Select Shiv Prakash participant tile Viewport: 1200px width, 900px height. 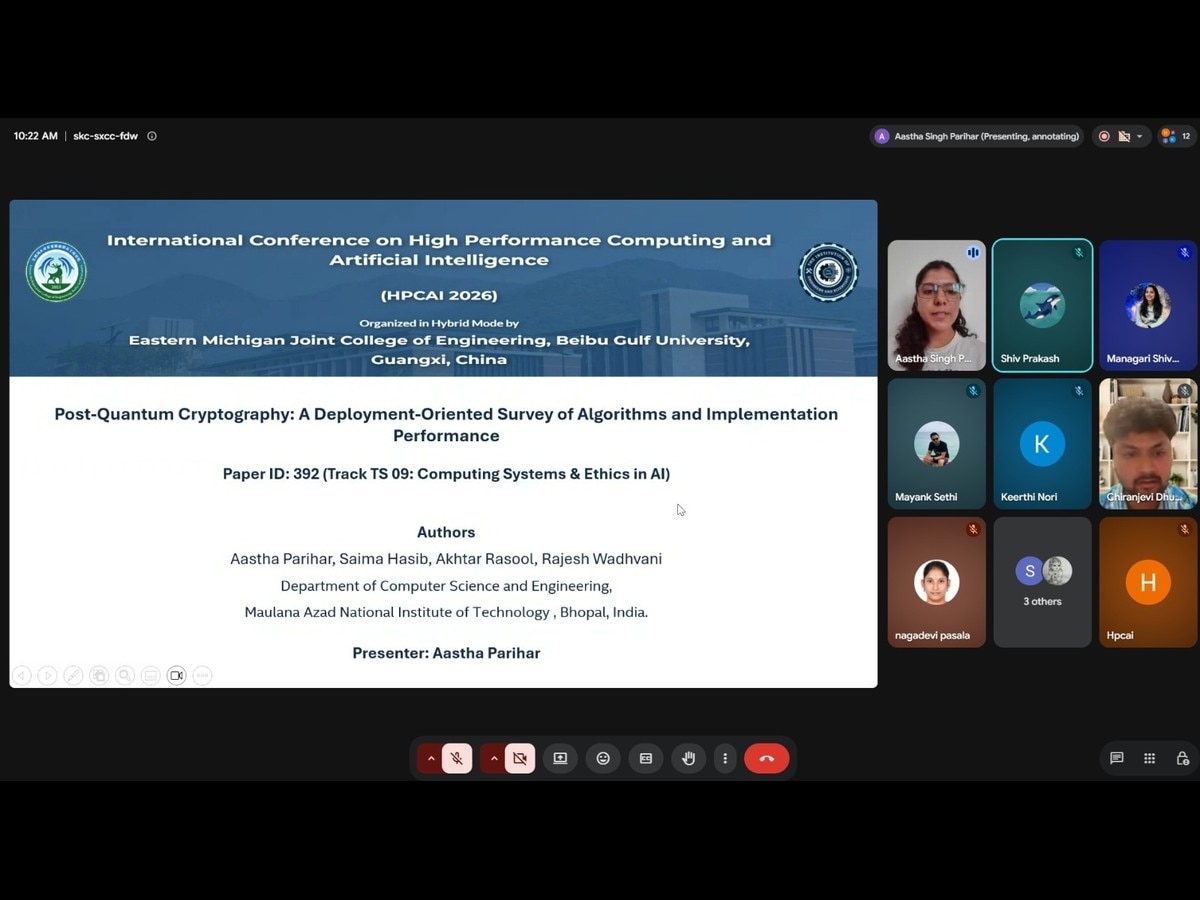coord(1042,305)
